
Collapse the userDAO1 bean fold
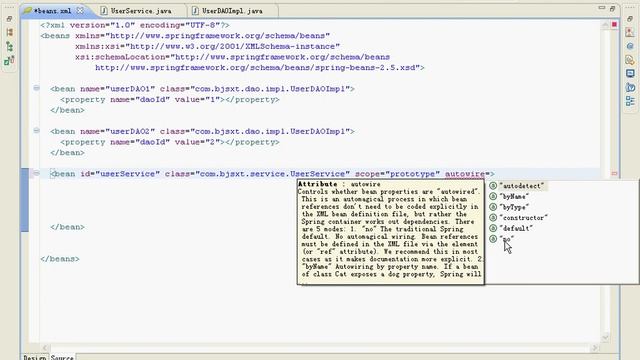point(36,88)
